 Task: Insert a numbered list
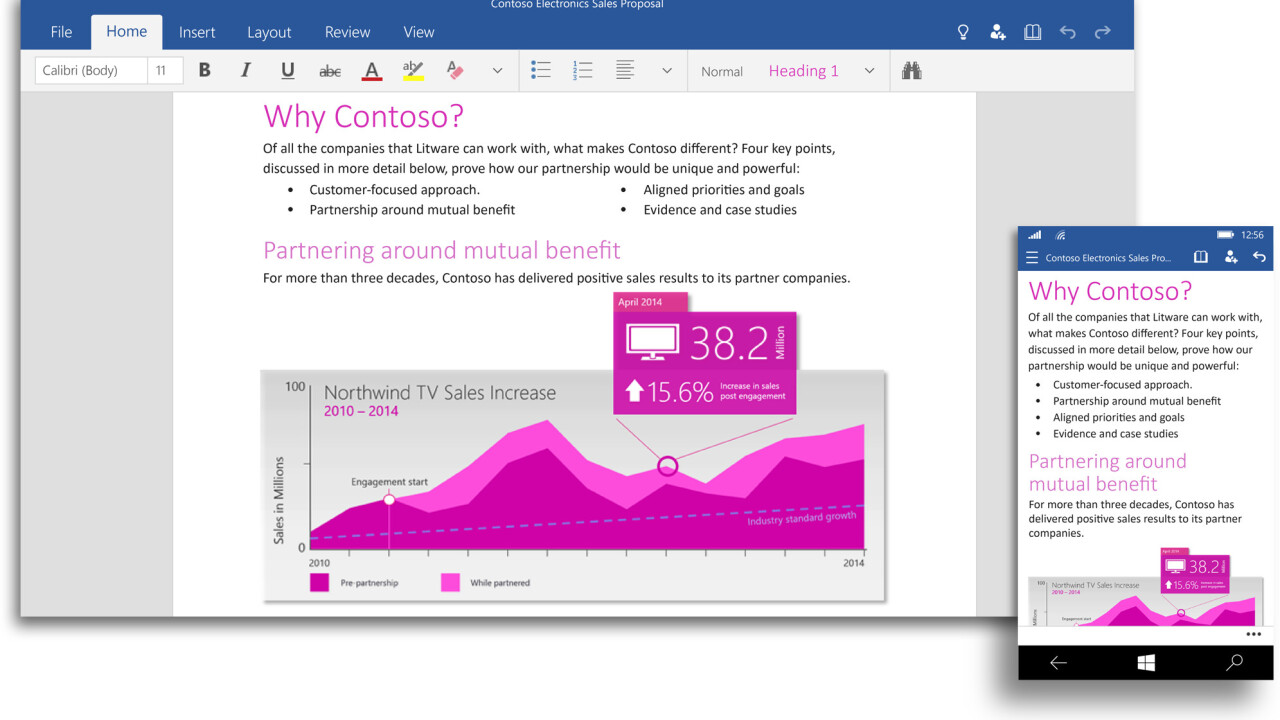click(583, 71)
